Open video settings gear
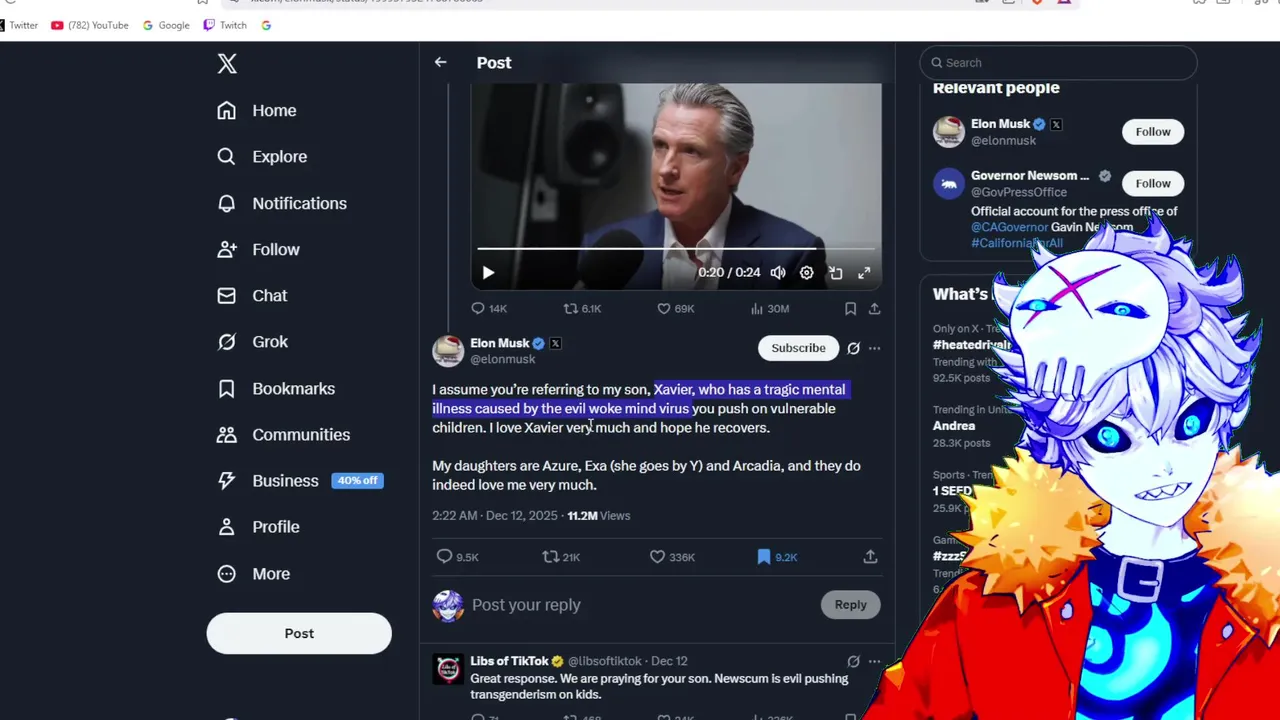Screen dimensions: 1280x720 coord(807,272)
